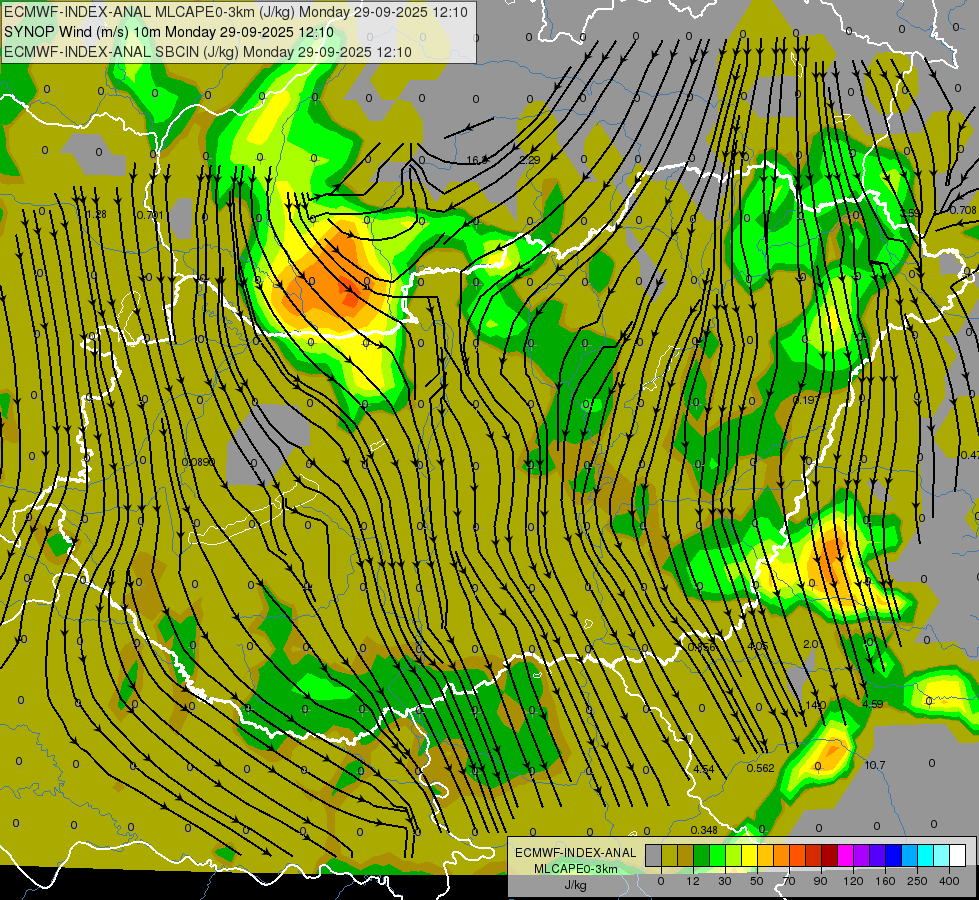Click the map value 2.29
Image resolution: width=979 pixels, height=900 pixels.
(529, 160)
